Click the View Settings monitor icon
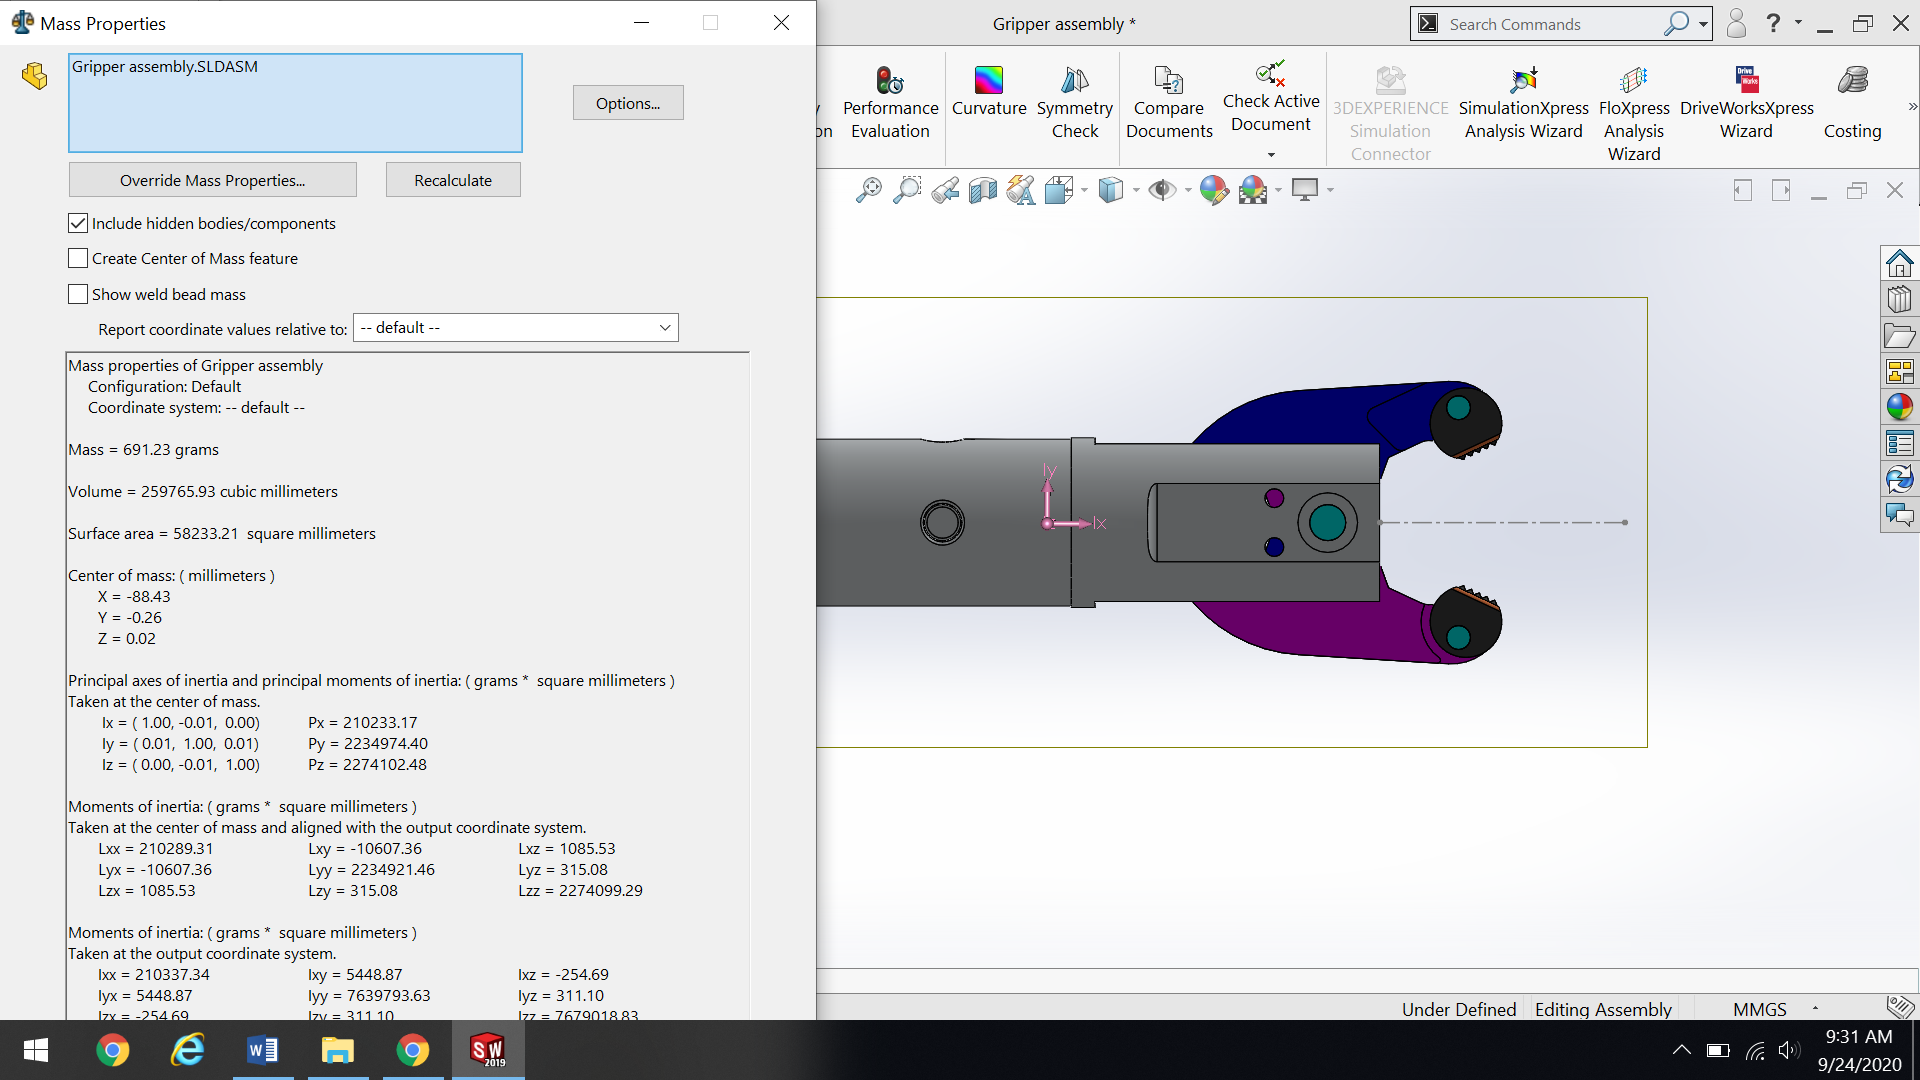Image resolution: width=1920 pixels, height=1080 pixels. pyautogui.click(x=1304, y=190)
